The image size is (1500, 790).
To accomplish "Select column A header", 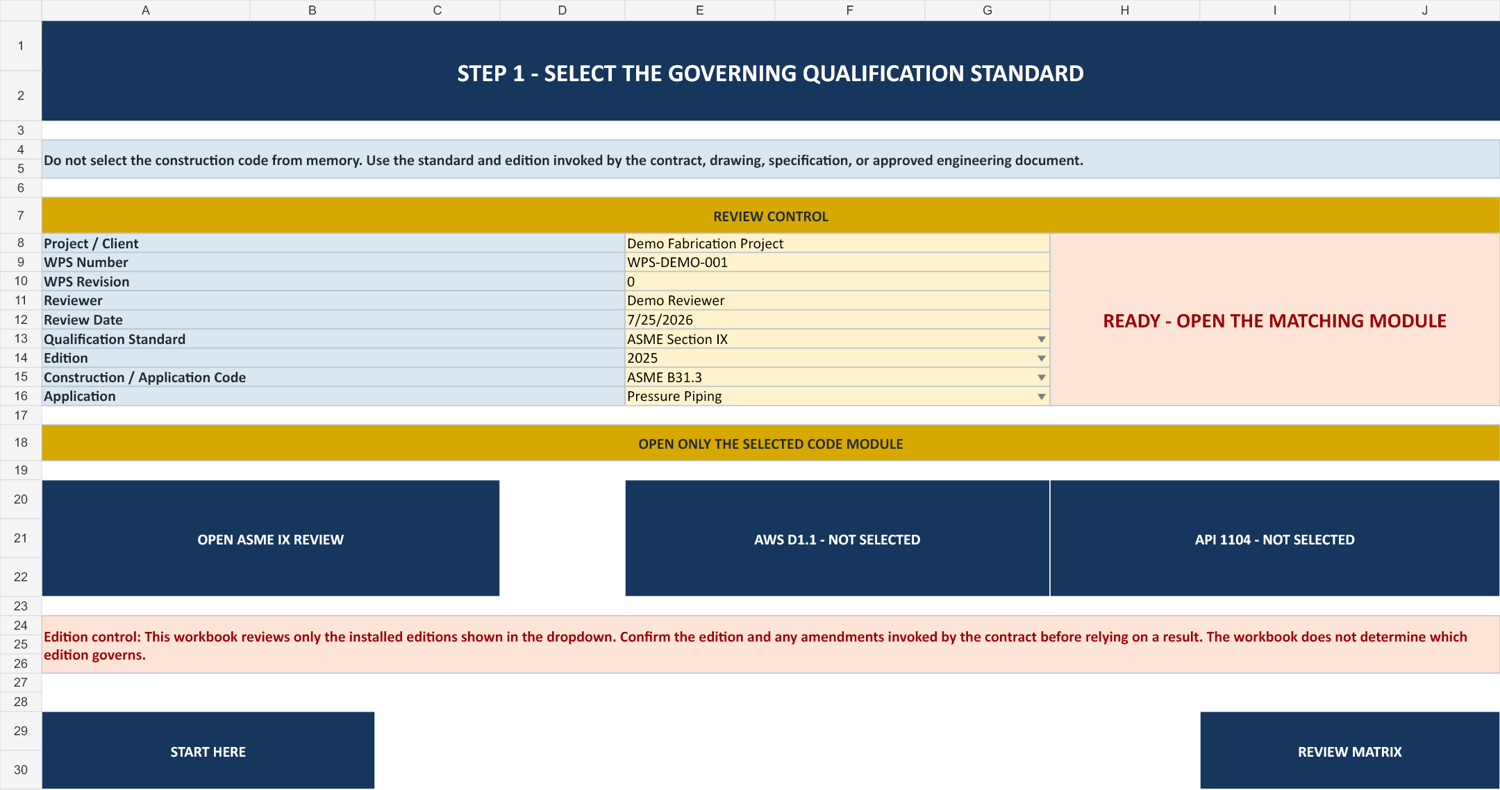I will 146,10.
